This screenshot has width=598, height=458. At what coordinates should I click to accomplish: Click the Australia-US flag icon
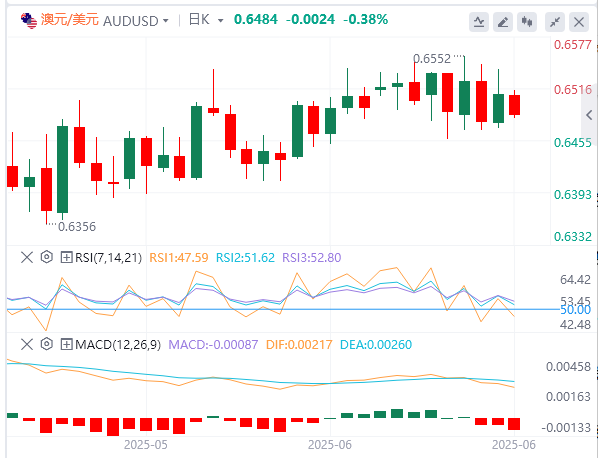tap(29, 21)
